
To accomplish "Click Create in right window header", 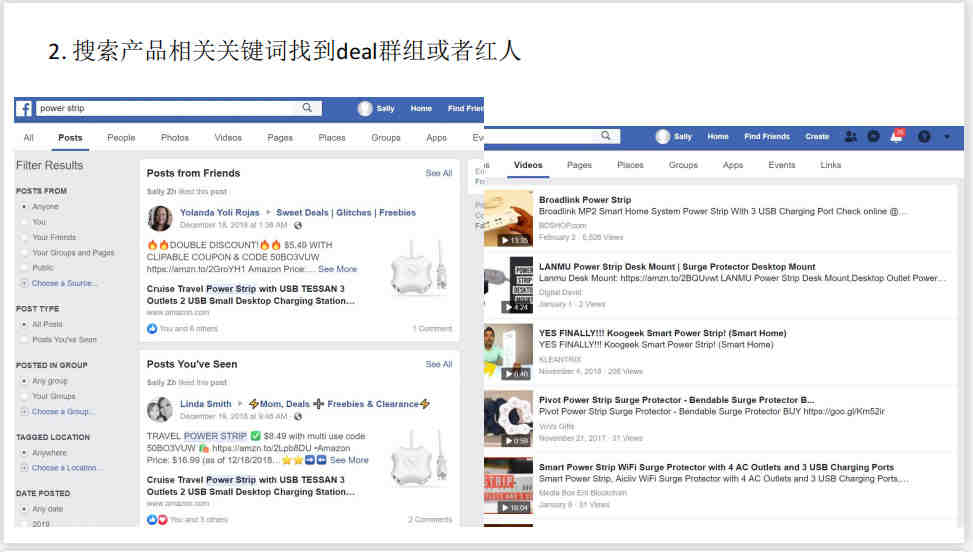I will (x=817, y=136).
